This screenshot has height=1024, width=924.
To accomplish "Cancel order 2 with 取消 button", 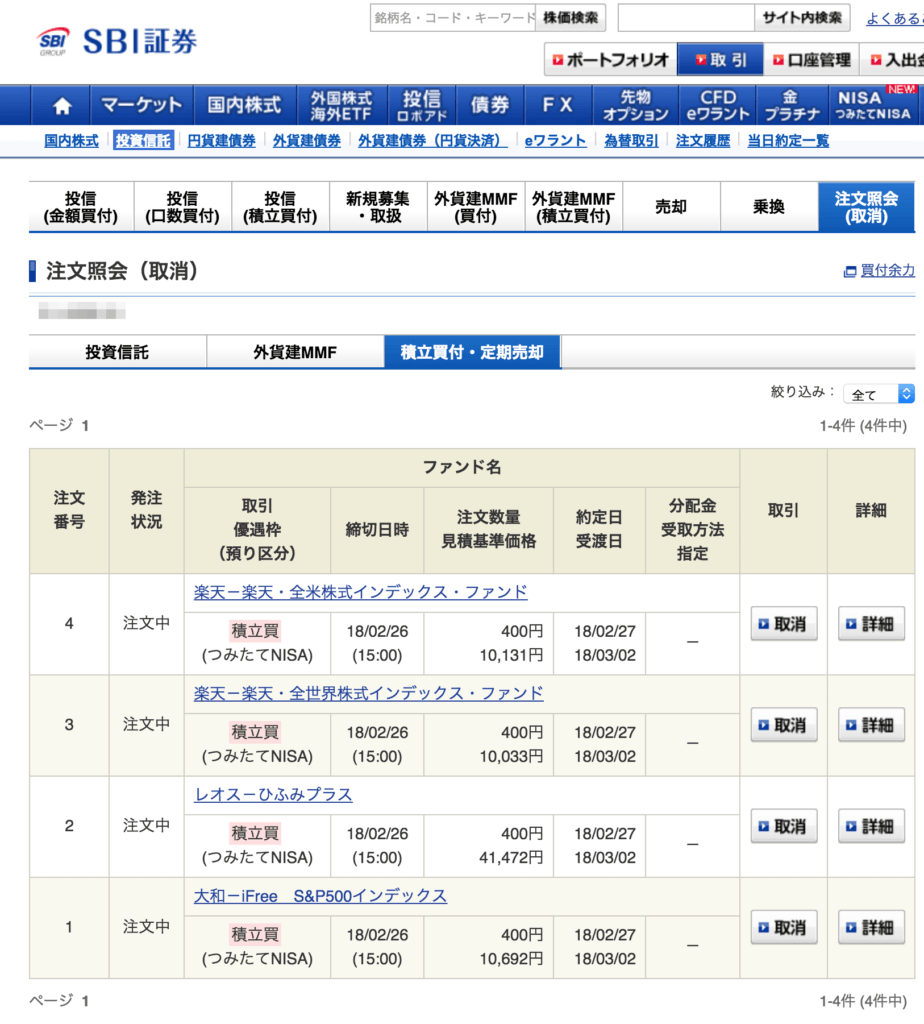I will tap(784, 826).
